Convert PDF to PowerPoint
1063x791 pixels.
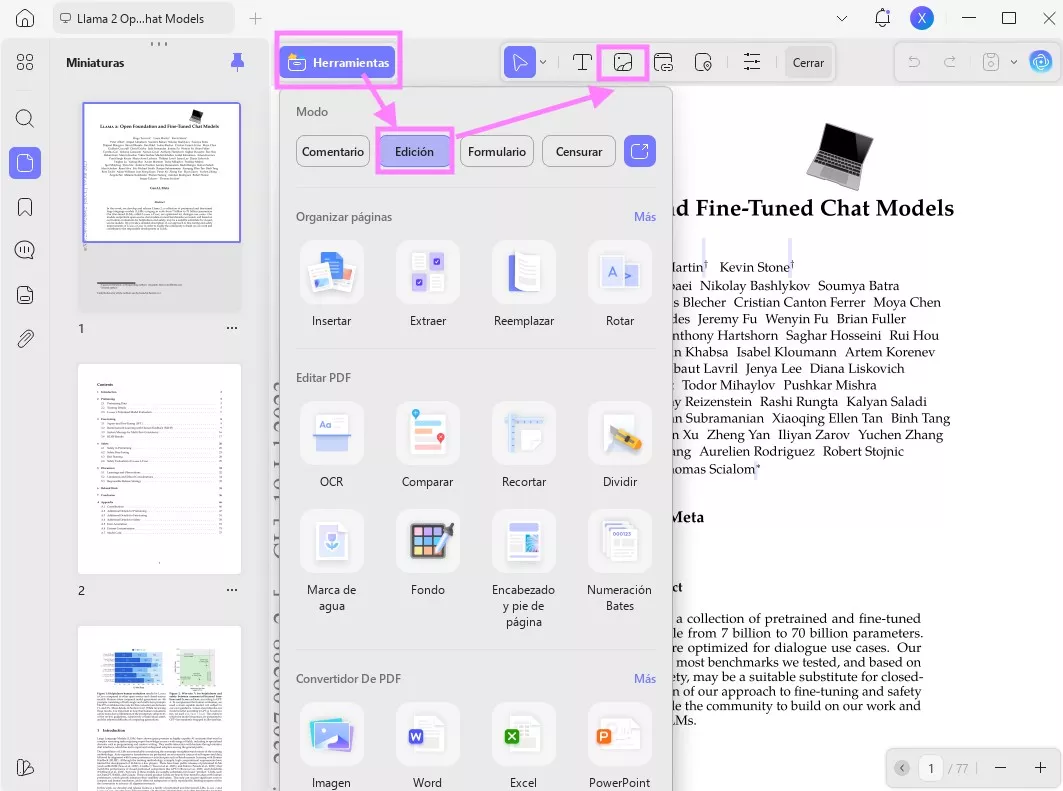coord(620,746)
